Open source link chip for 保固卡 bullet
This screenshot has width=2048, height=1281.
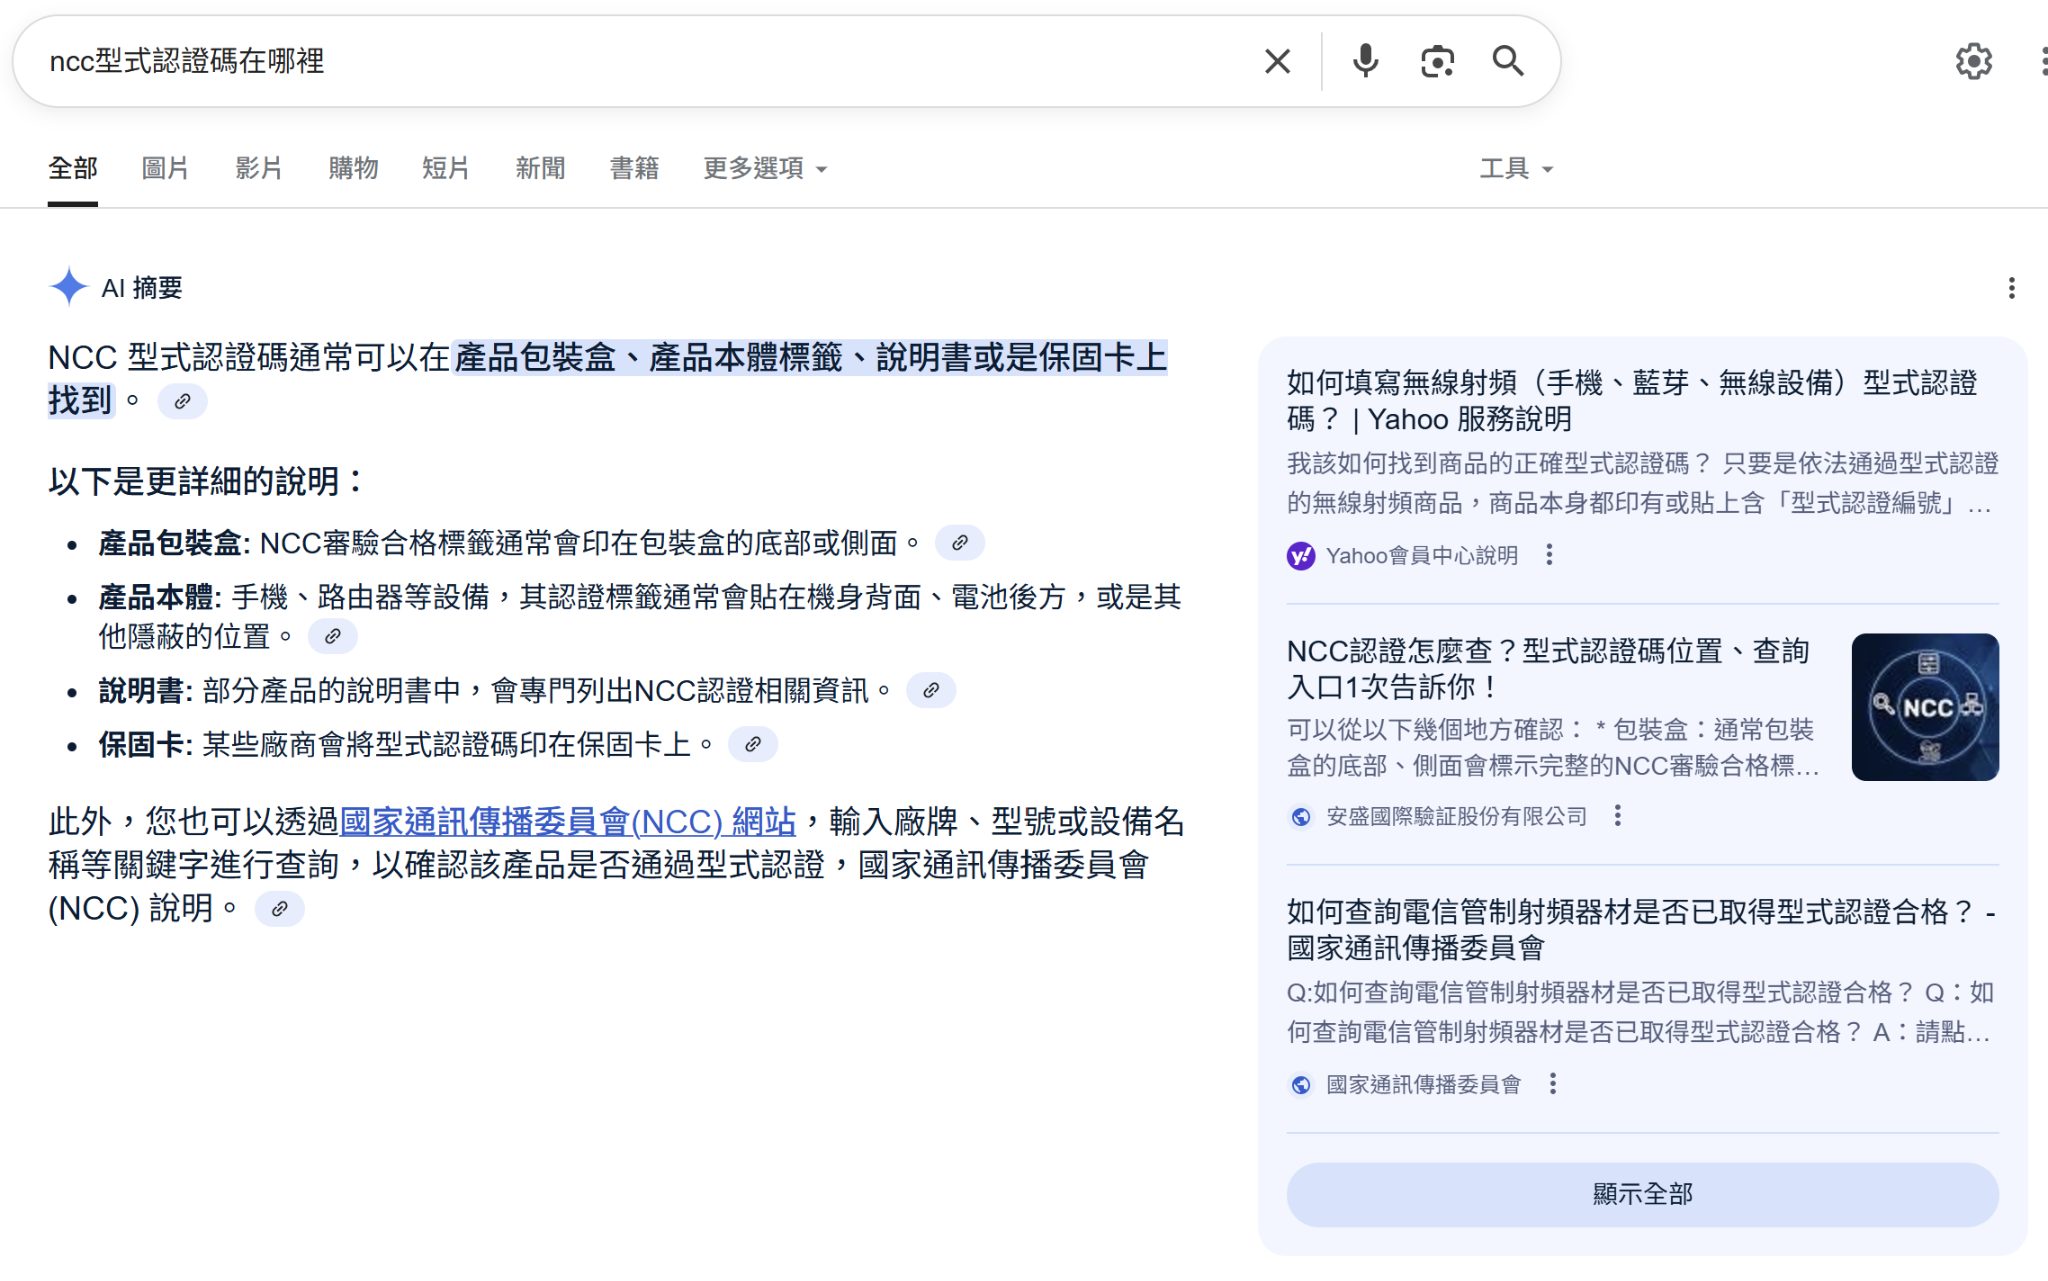[x=753, y=744]
